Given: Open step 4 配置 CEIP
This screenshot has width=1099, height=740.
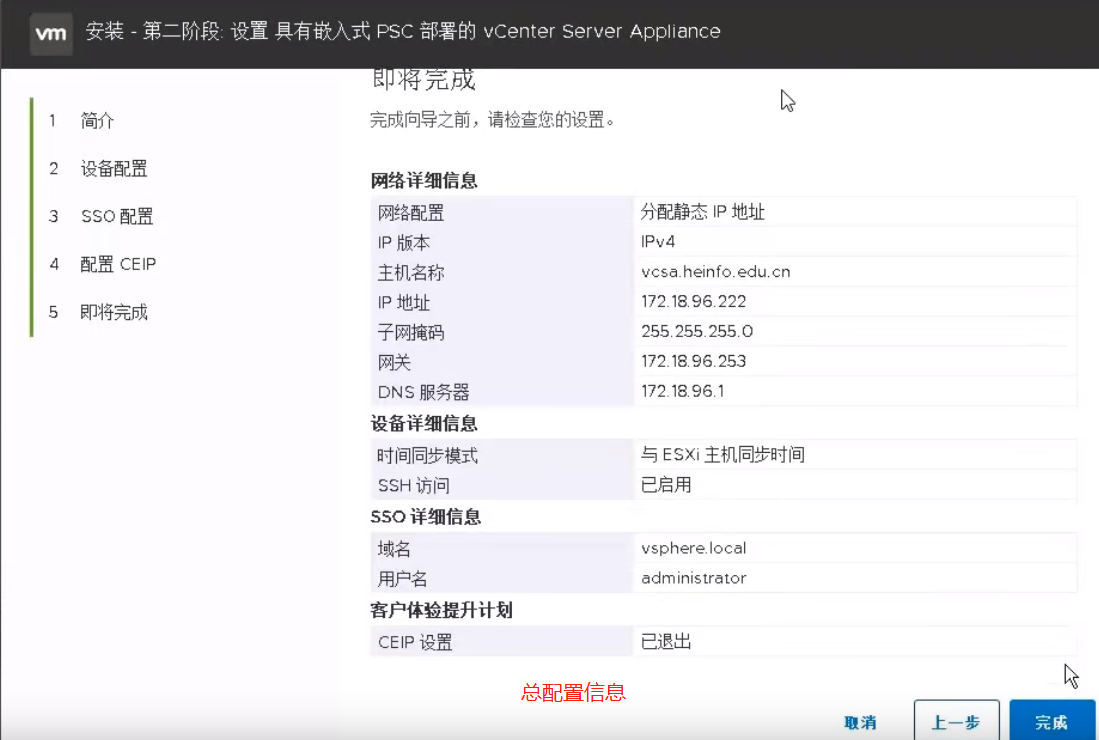Looking at the screenshot, I should click(118, 264).
